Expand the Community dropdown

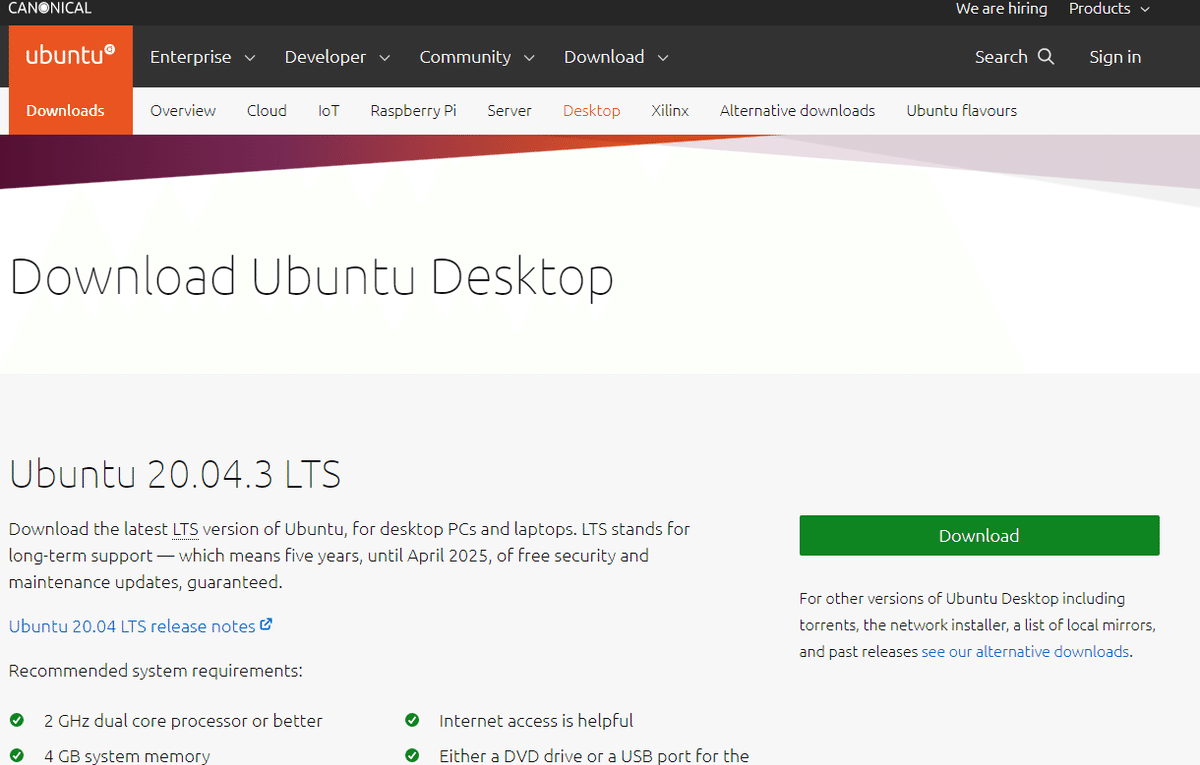click(x=477, y=57)
